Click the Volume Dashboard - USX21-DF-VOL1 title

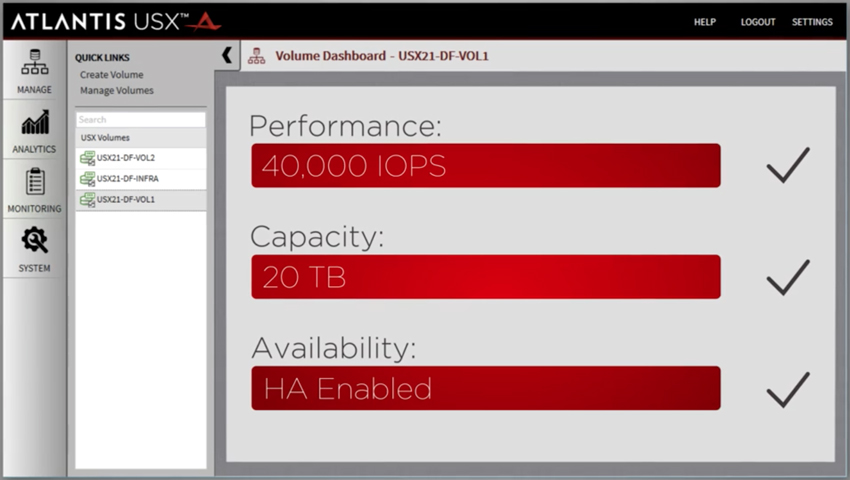click(382, 56)
